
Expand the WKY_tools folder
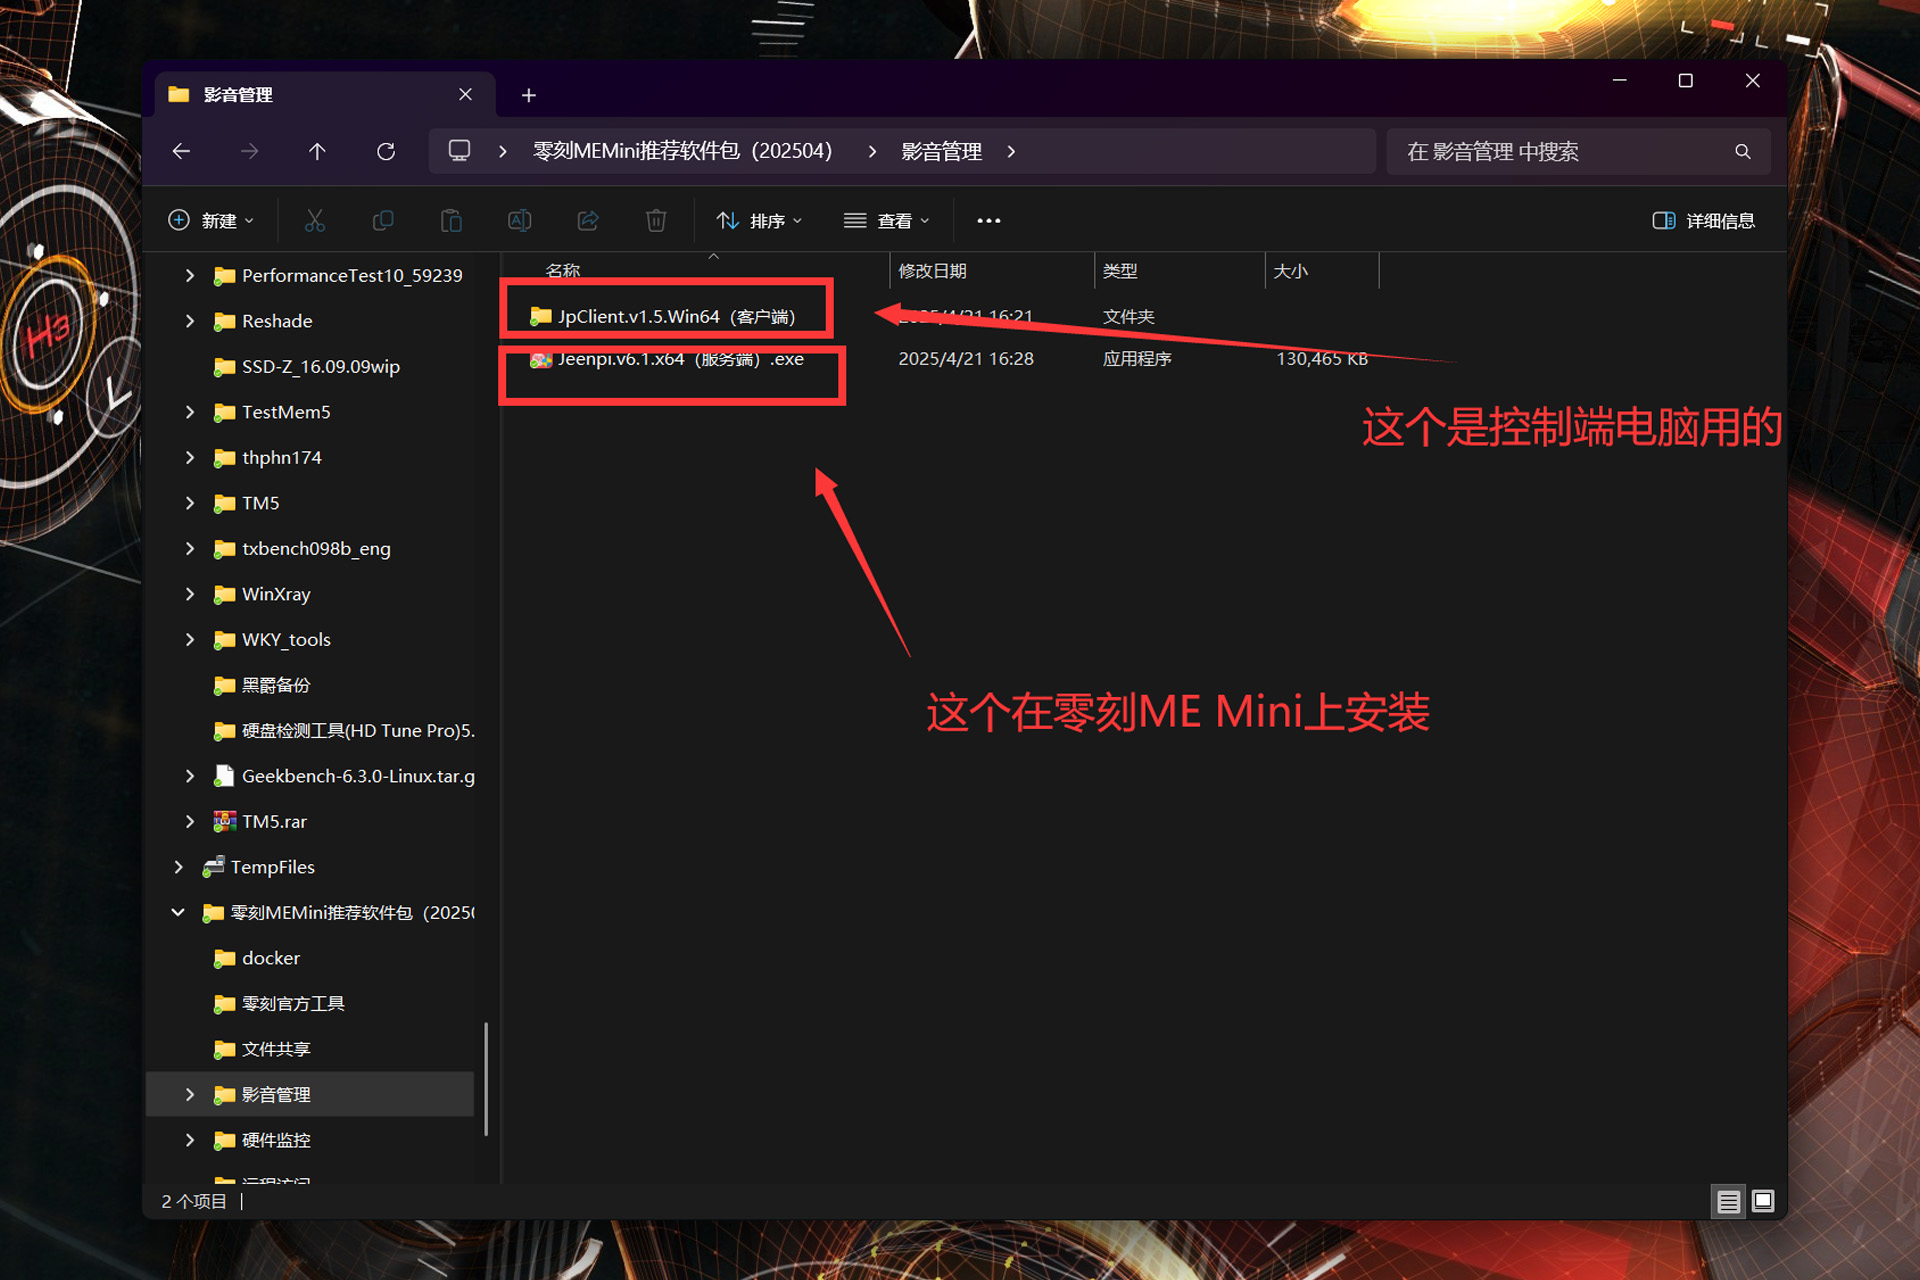pos(190,639)
